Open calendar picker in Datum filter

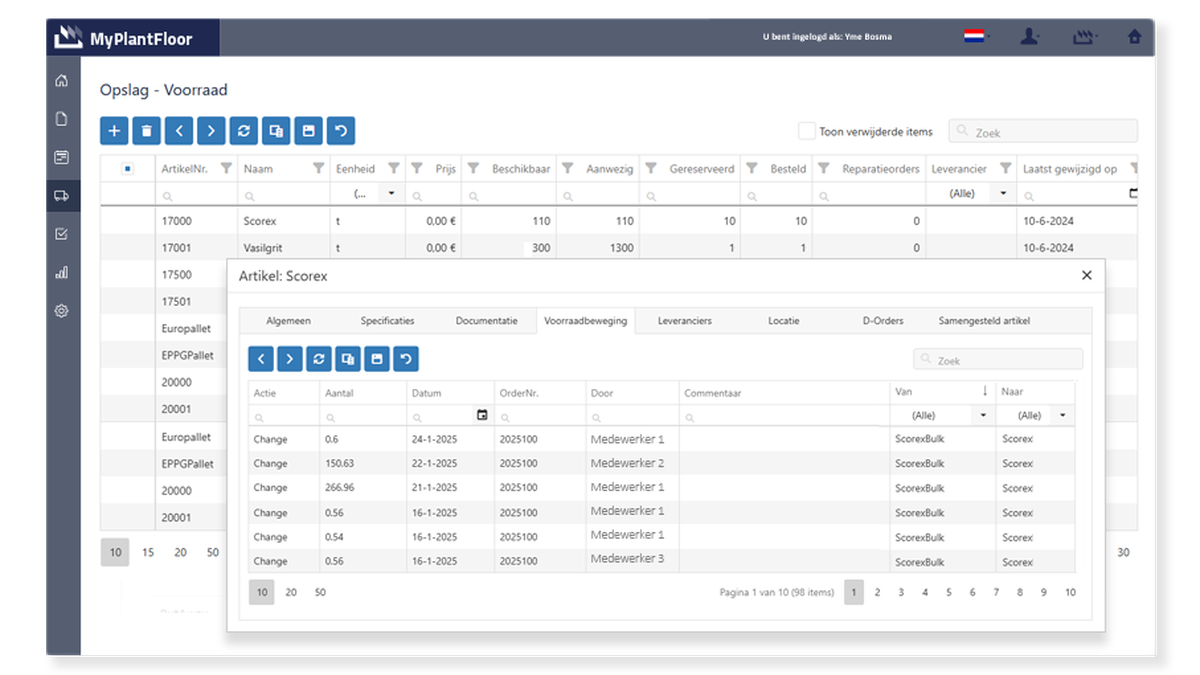coord(482,415)
